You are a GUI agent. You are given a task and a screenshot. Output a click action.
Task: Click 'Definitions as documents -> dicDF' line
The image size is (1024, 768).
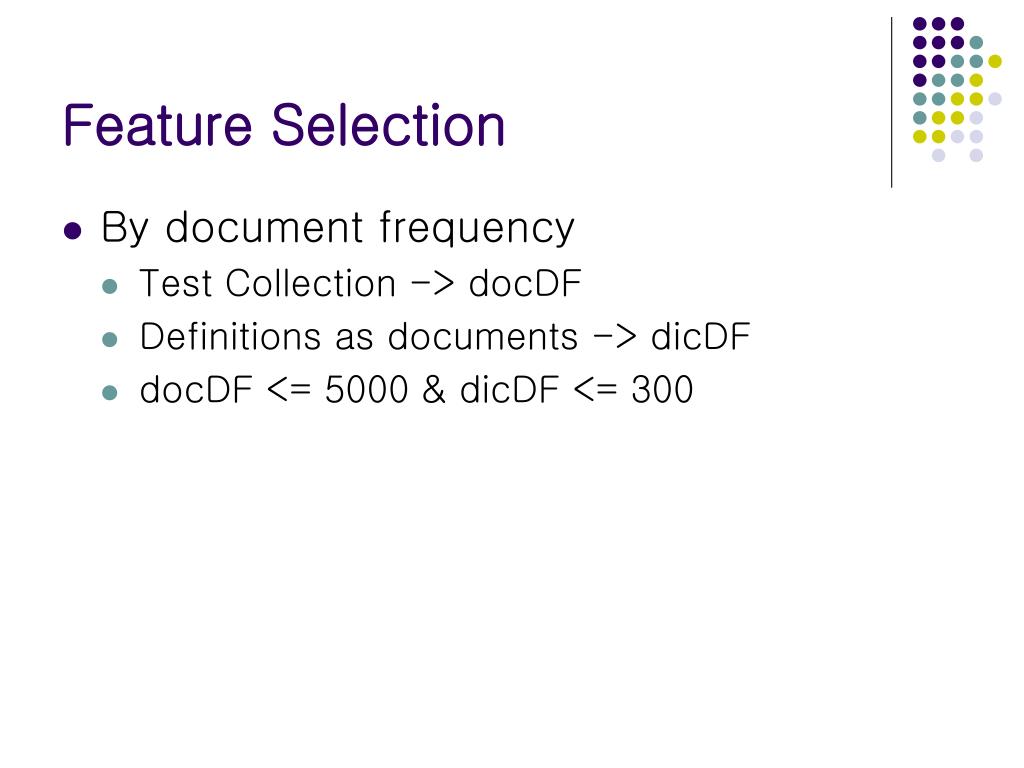pyautogui.click(x=445, y=336)
